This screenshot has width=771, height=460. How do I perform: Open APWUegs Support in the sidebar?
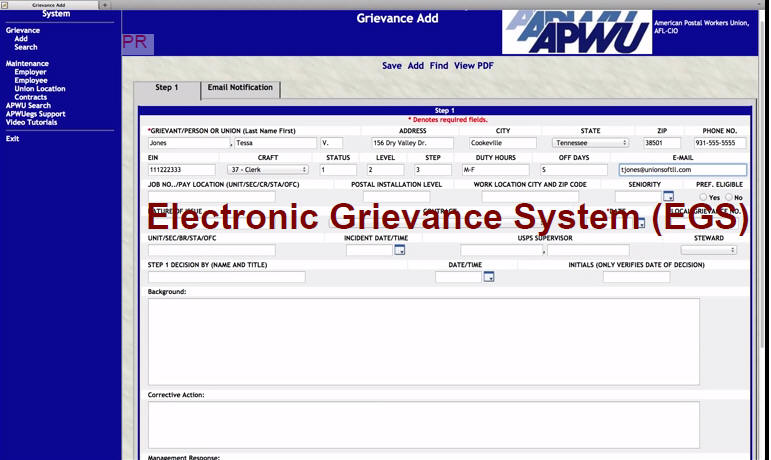35,114
